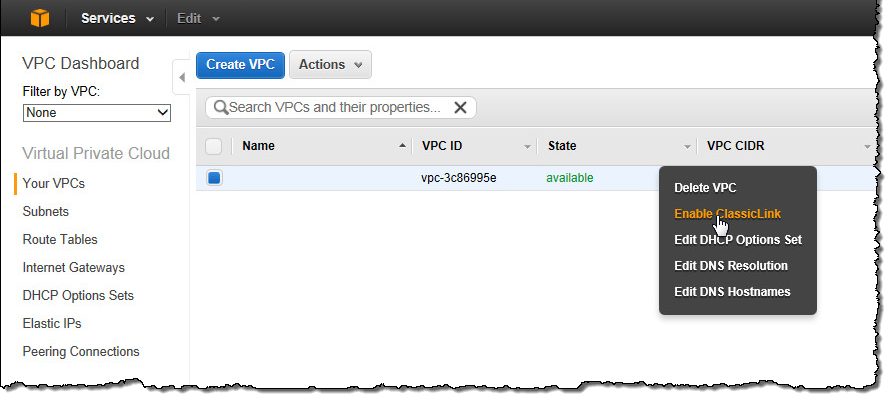
Task: Click the AWS orange cube logo
Action: tap(40, 18)
